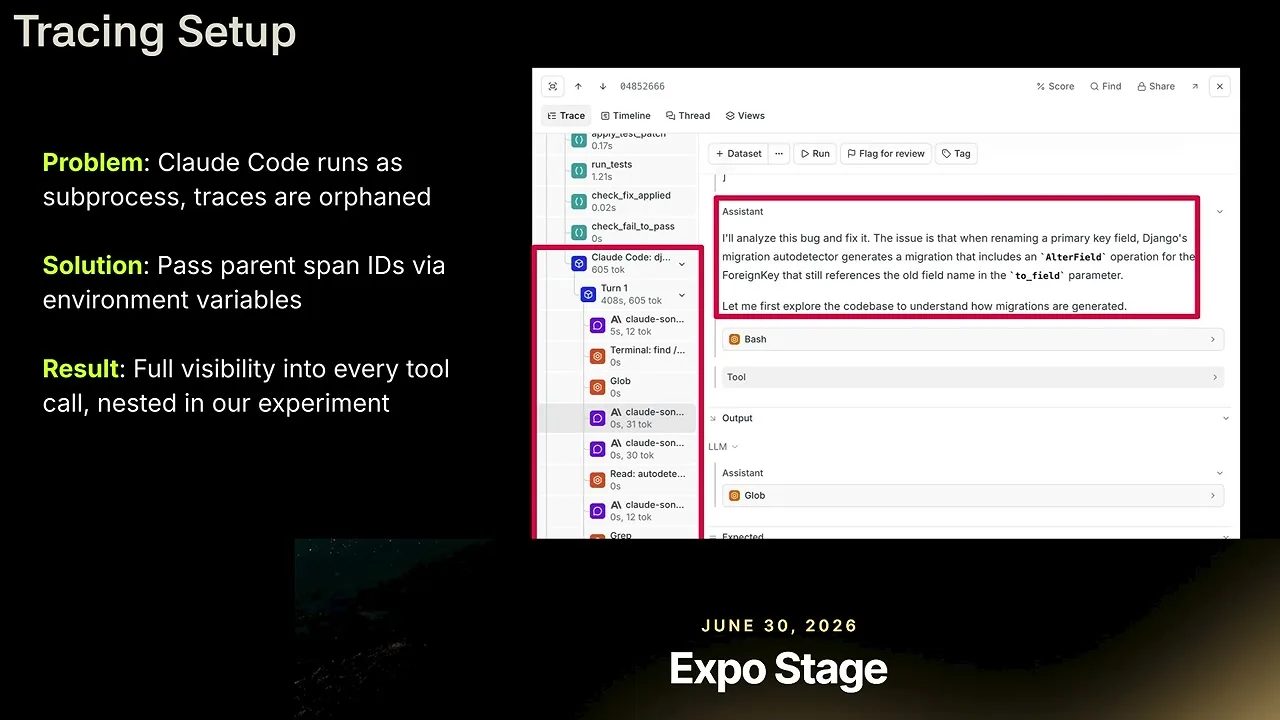Click the check_fail_to_pass span icon
1280x720 pixels.
578,232
